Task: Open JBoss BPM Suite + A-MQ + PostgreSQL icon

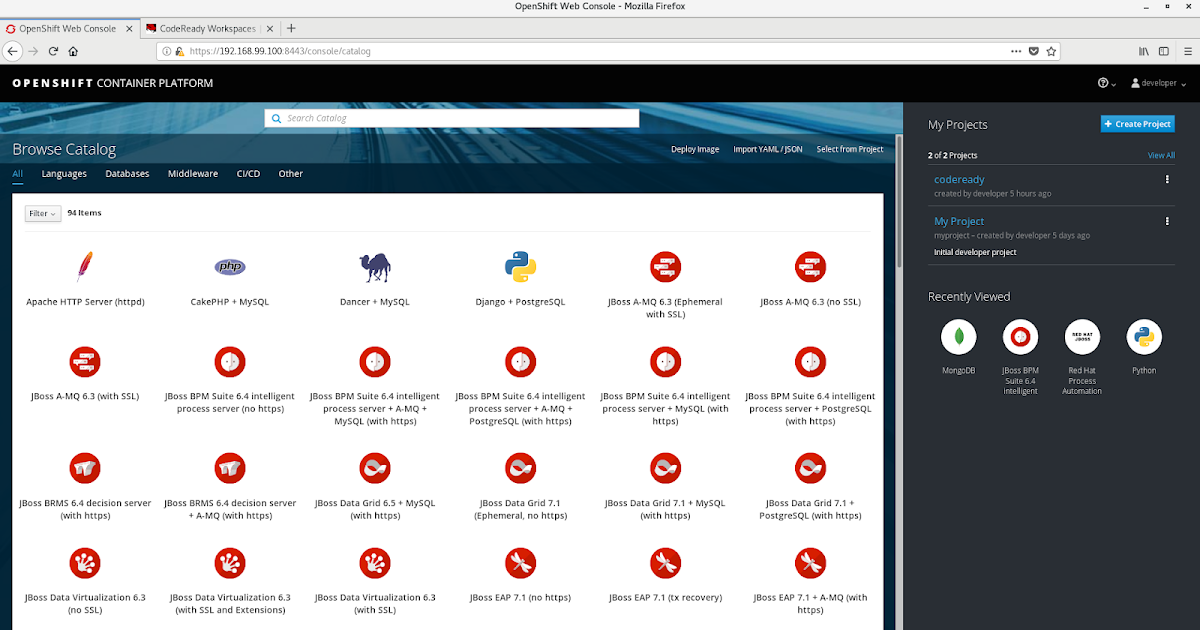Action: [520, 362]
